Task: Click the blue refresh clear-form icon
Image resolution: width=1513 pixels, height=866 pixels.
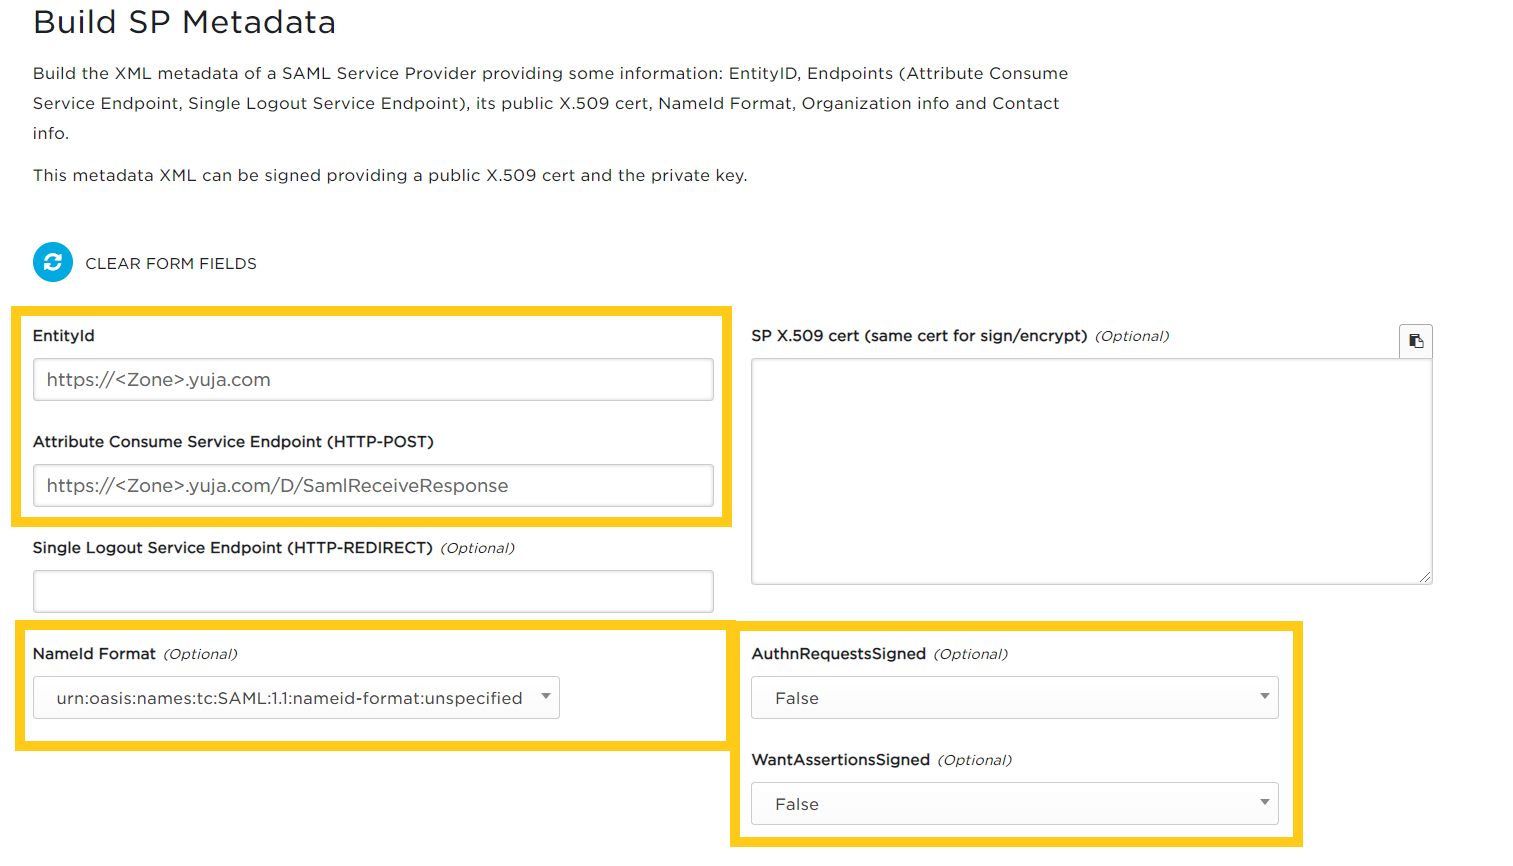Action: pyautogui.click(x=53, y=262)
